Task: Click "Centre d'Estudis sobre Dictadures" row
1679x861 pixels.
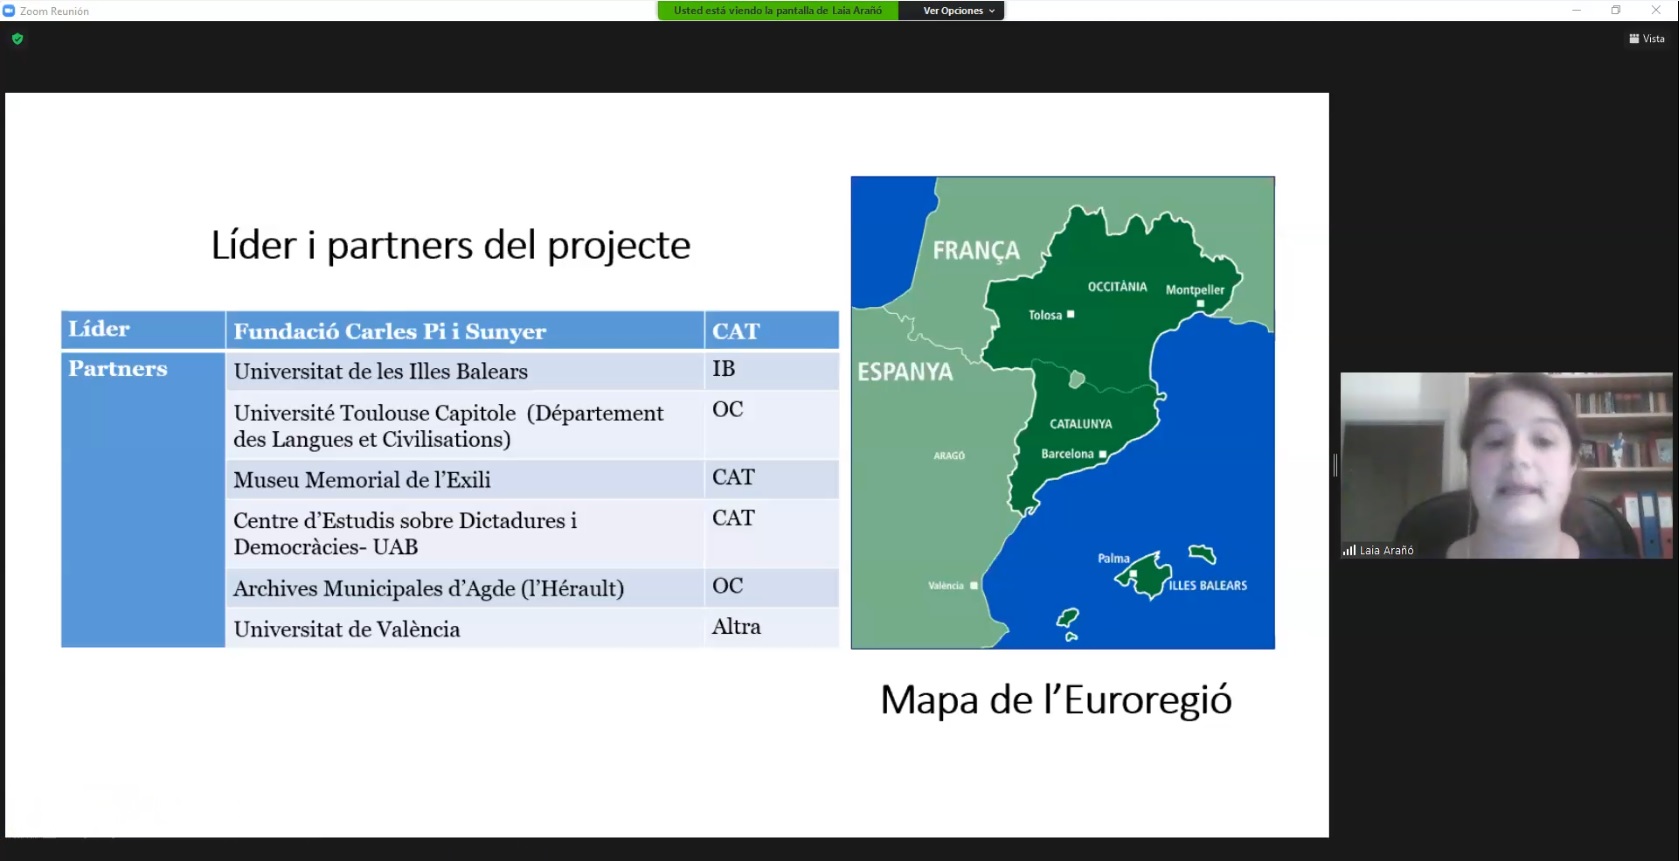Action: coord(465,534)
